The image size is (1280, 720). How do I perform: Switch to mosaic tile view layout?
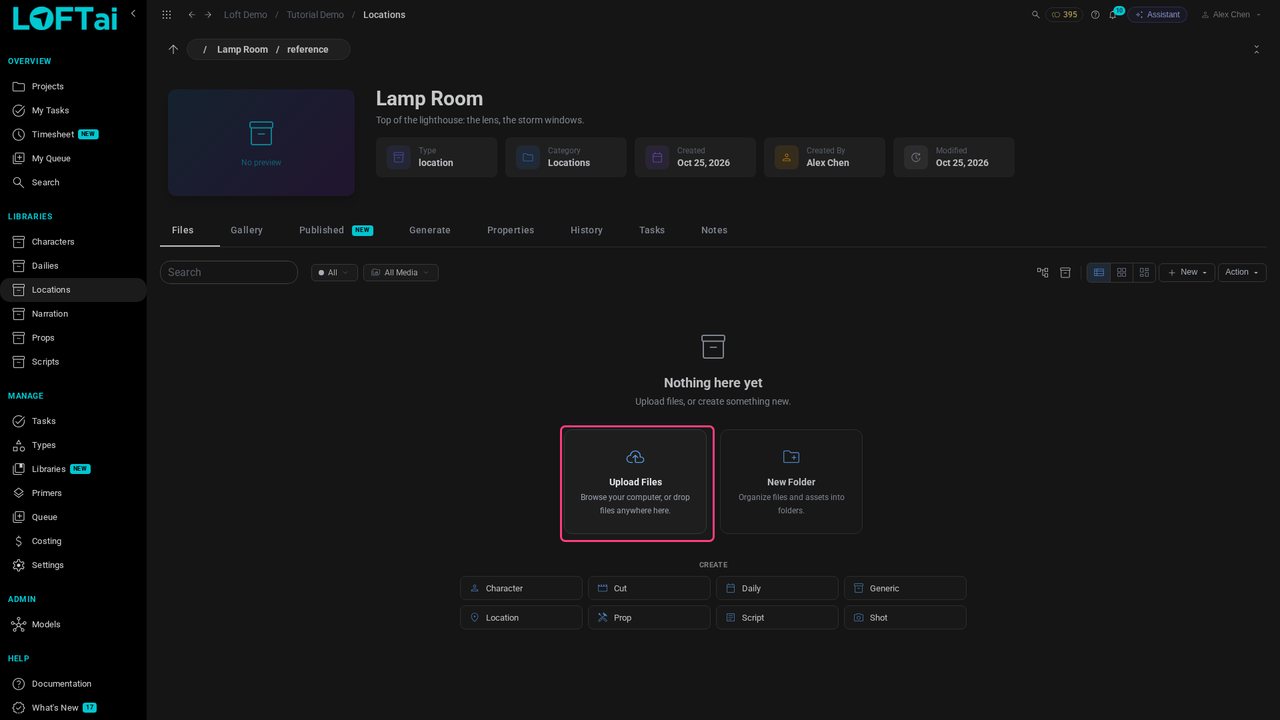click(1145, 272)
